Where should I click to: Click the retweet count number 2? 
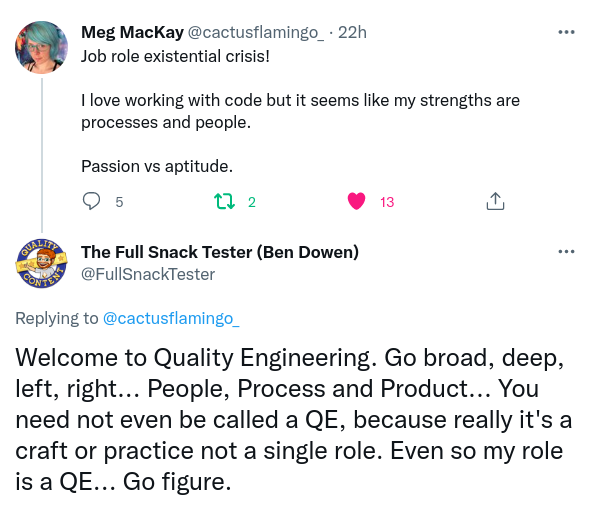(x=252, y=202)
